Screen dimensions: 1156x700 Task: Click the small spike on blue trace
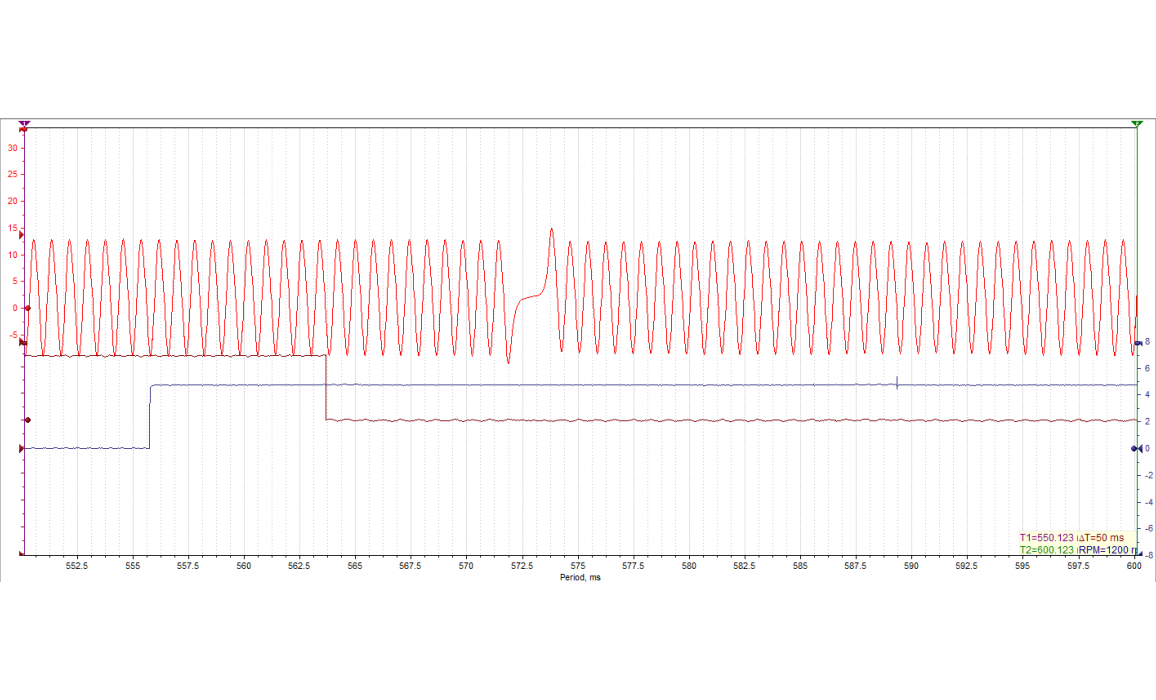[897, 382]
